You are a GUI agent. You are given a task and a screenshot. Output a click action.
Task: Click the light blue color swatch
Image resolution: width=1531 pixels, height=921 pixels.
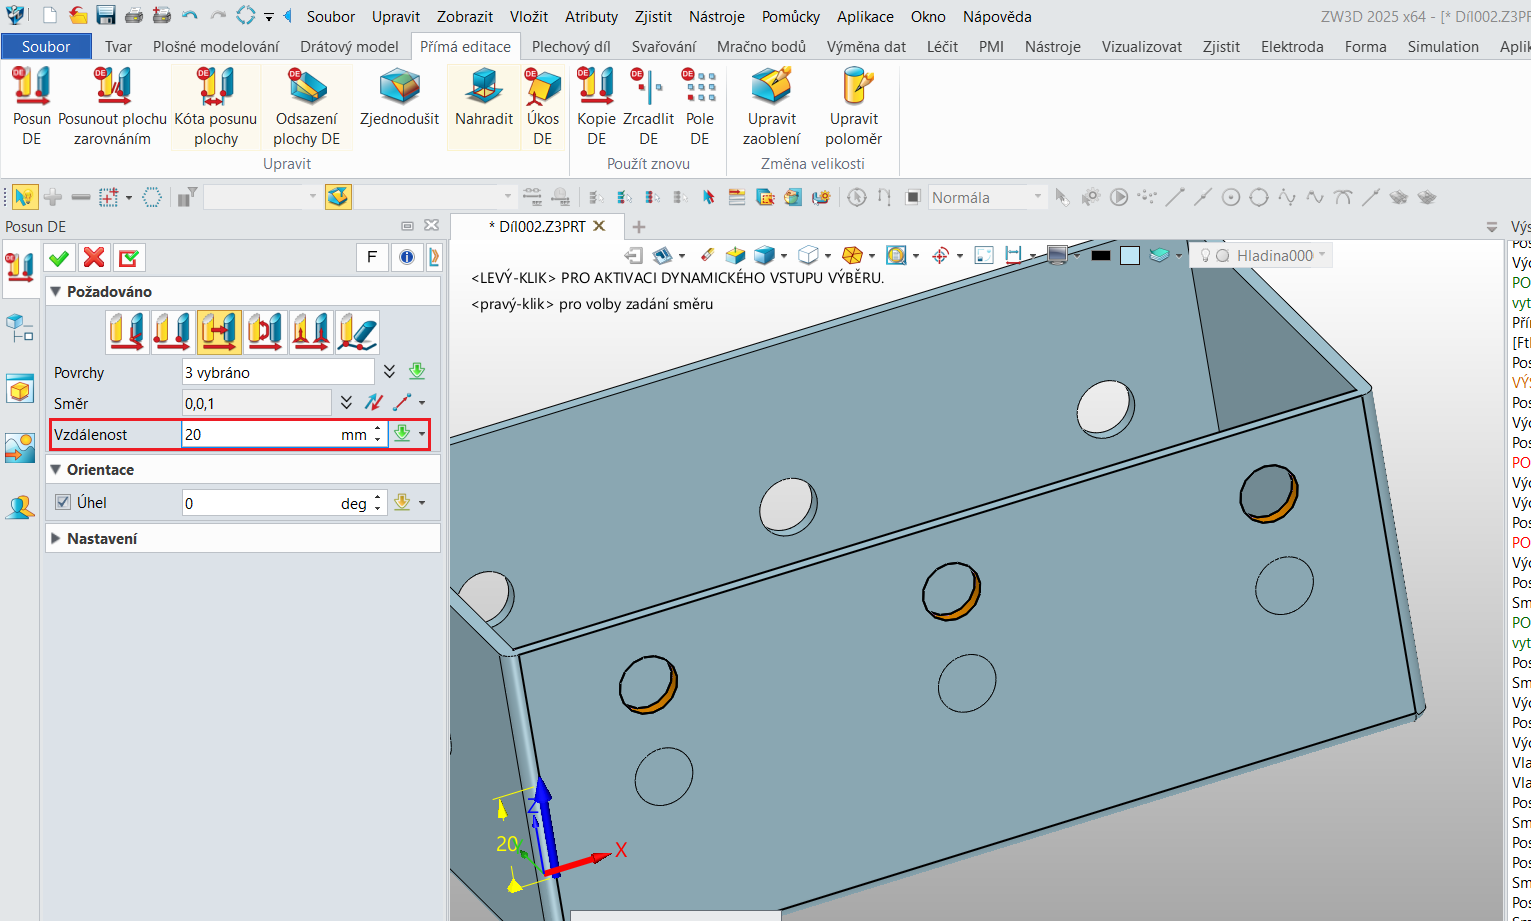point(1130,256)
